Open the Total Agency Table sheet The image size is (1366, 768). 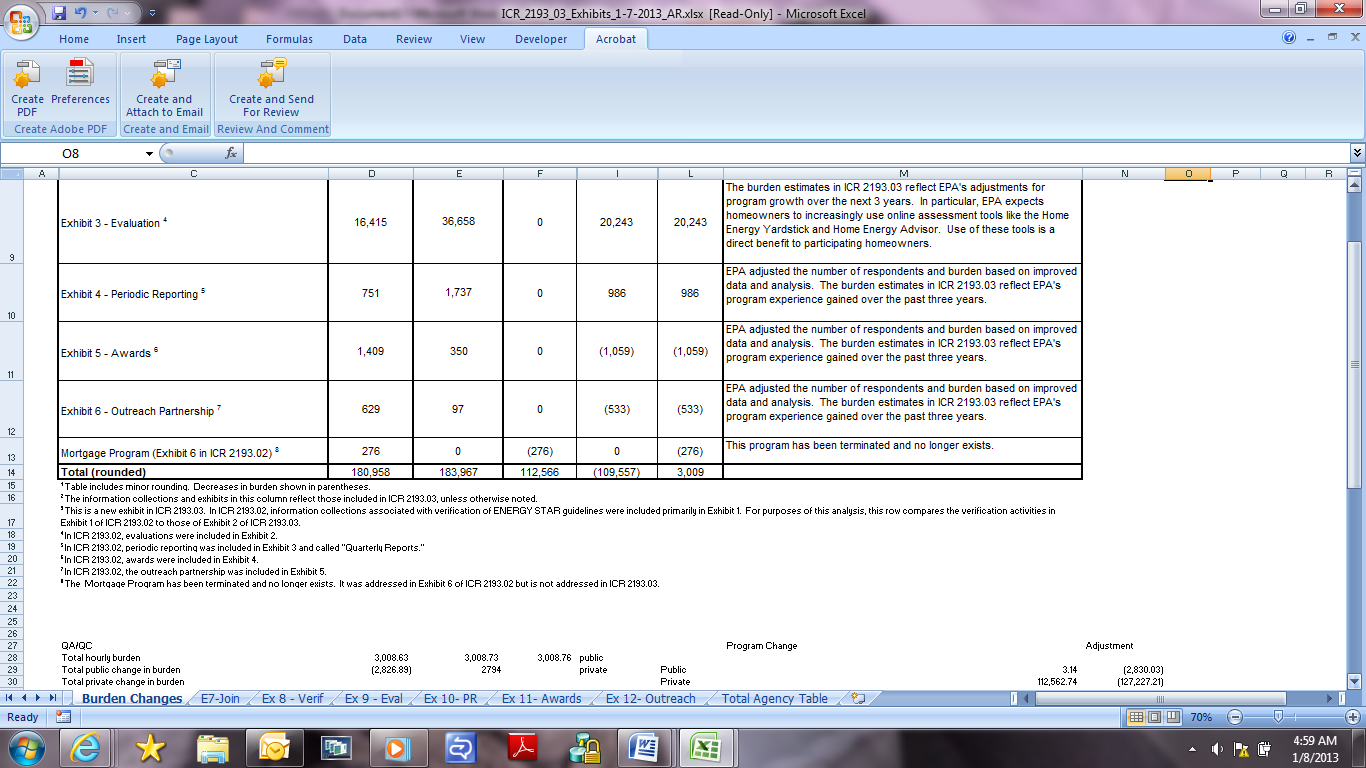[x=775, y=699]
